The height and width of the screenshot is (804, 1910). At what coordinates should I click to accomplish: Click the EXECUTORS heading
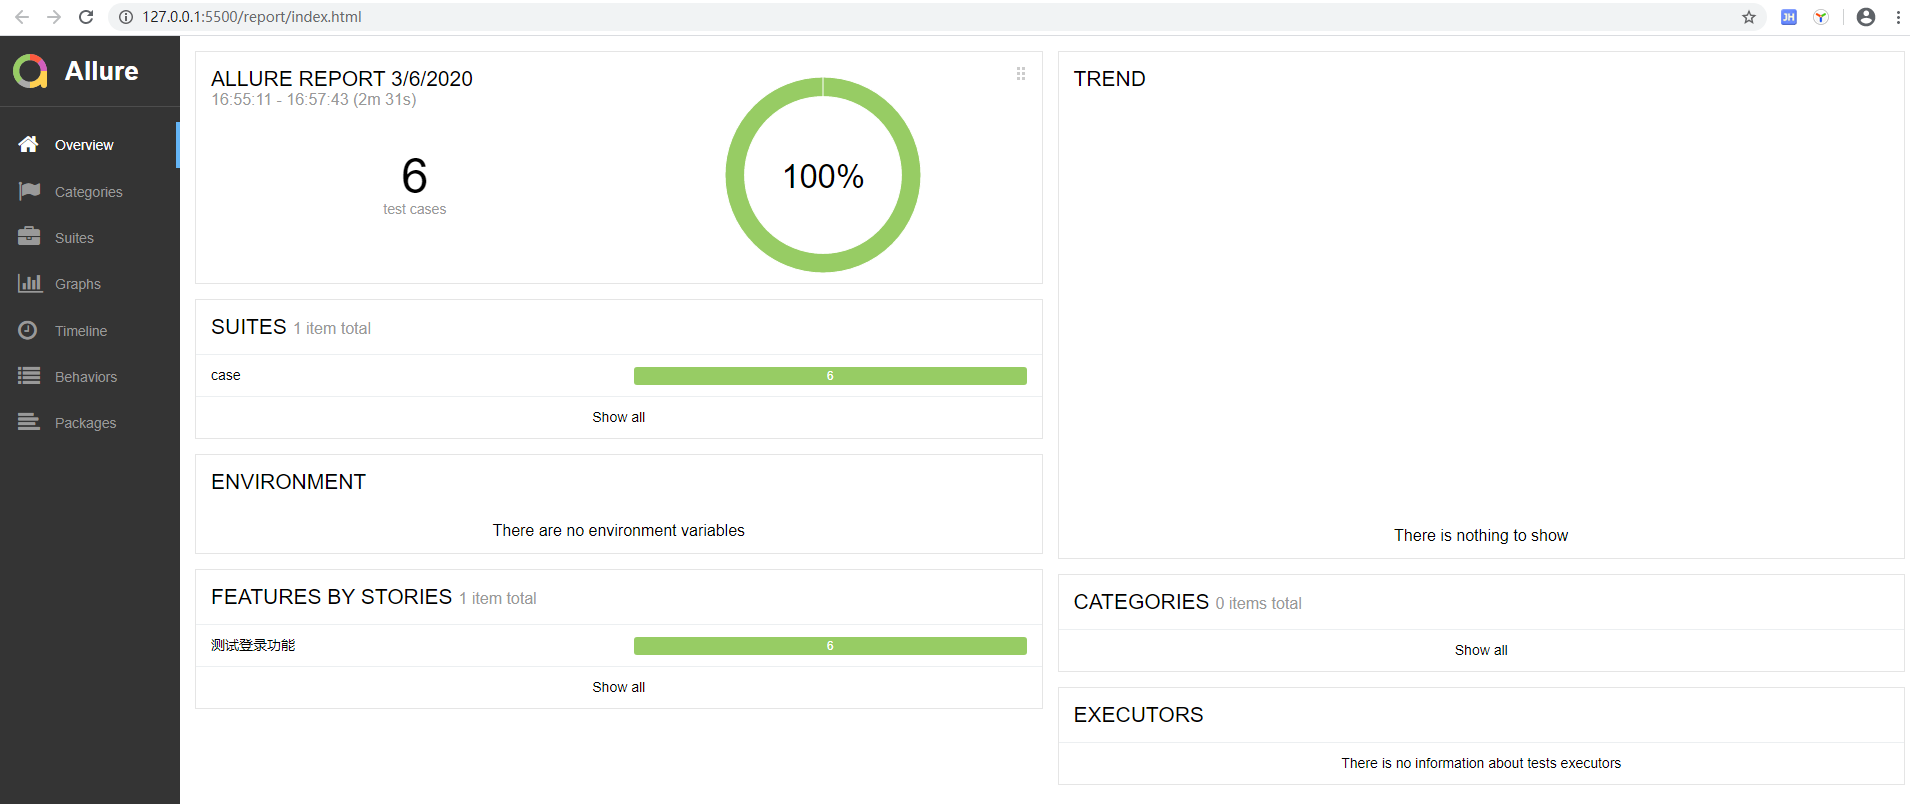pyautogui.click(x=1138, y=715)
